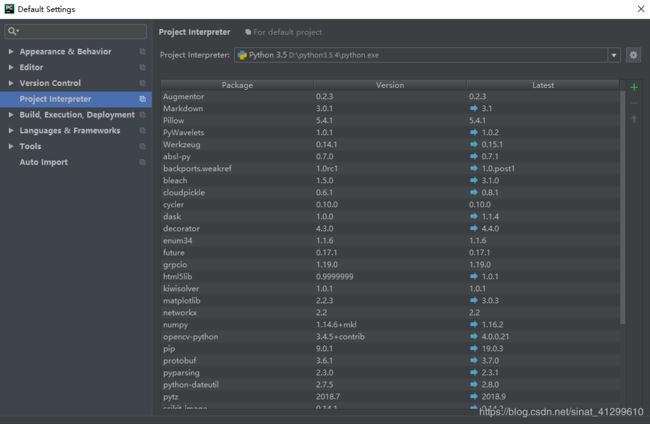Image resolution: width=650 pixels, height=424 pixels.
Task: Click the update arrow for matplotlib 3.0.3
Action: [x=474, y=300]
